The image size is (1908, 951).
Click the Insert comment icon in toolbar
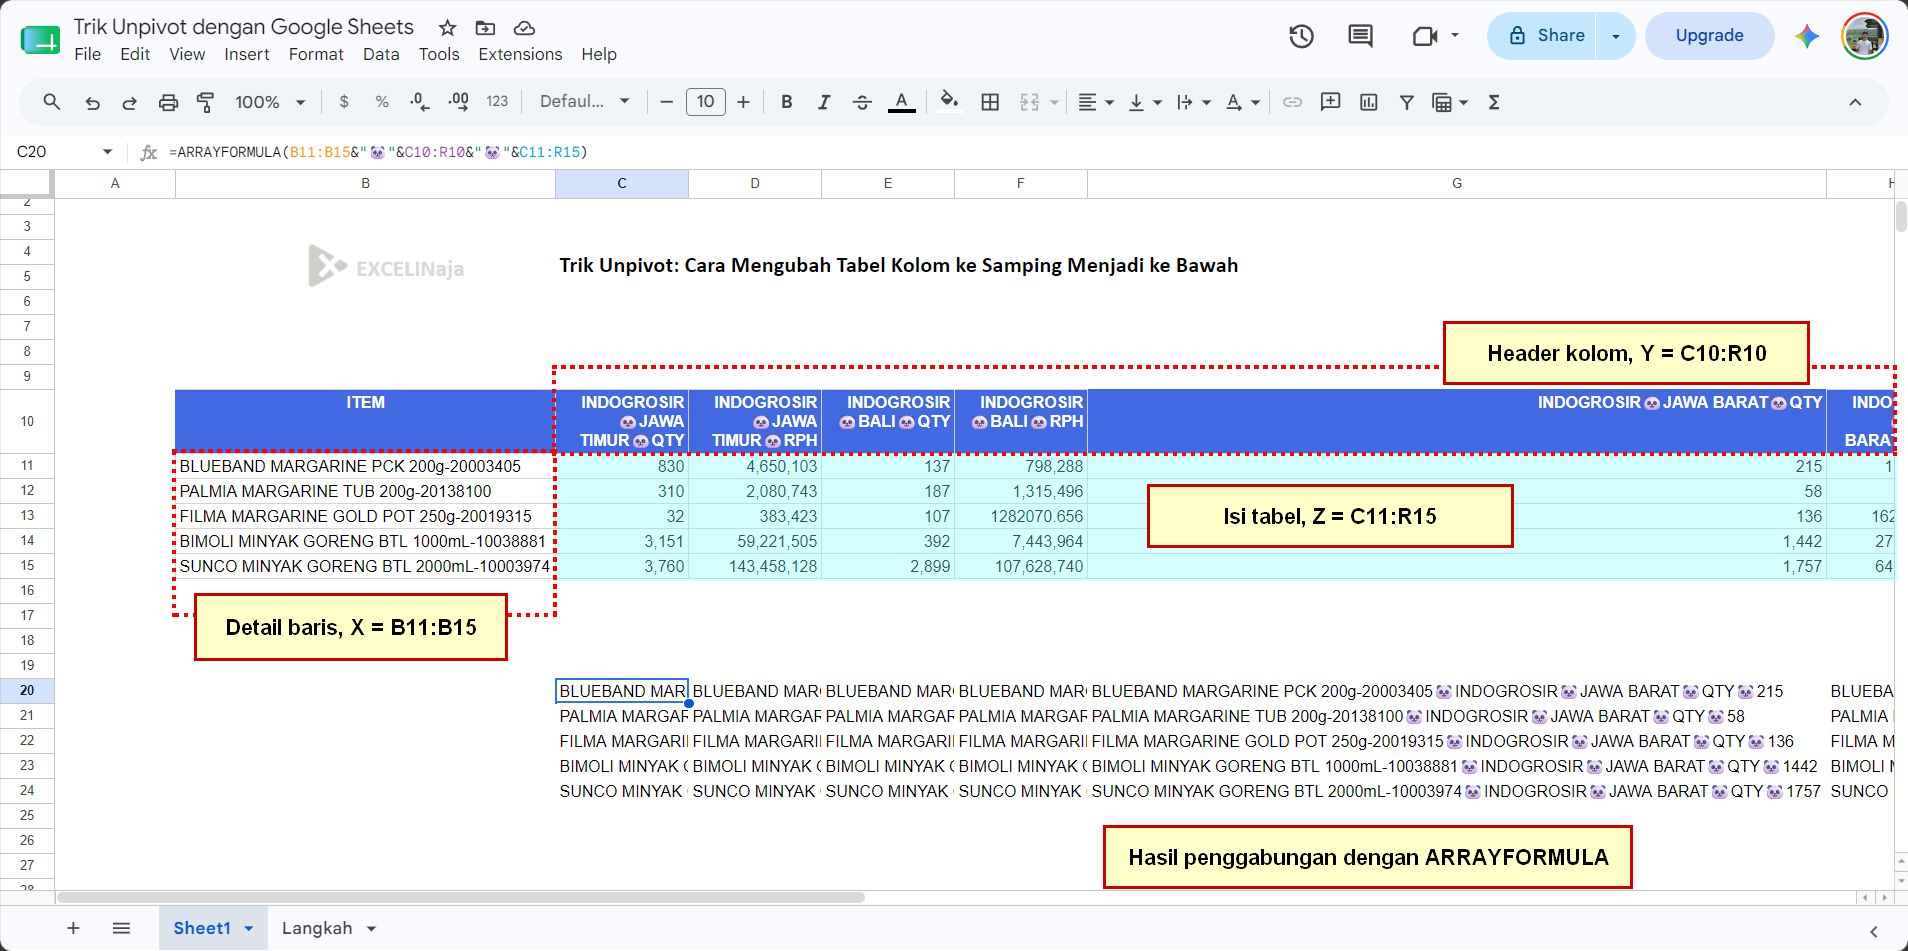click(x=1330, y=102)
